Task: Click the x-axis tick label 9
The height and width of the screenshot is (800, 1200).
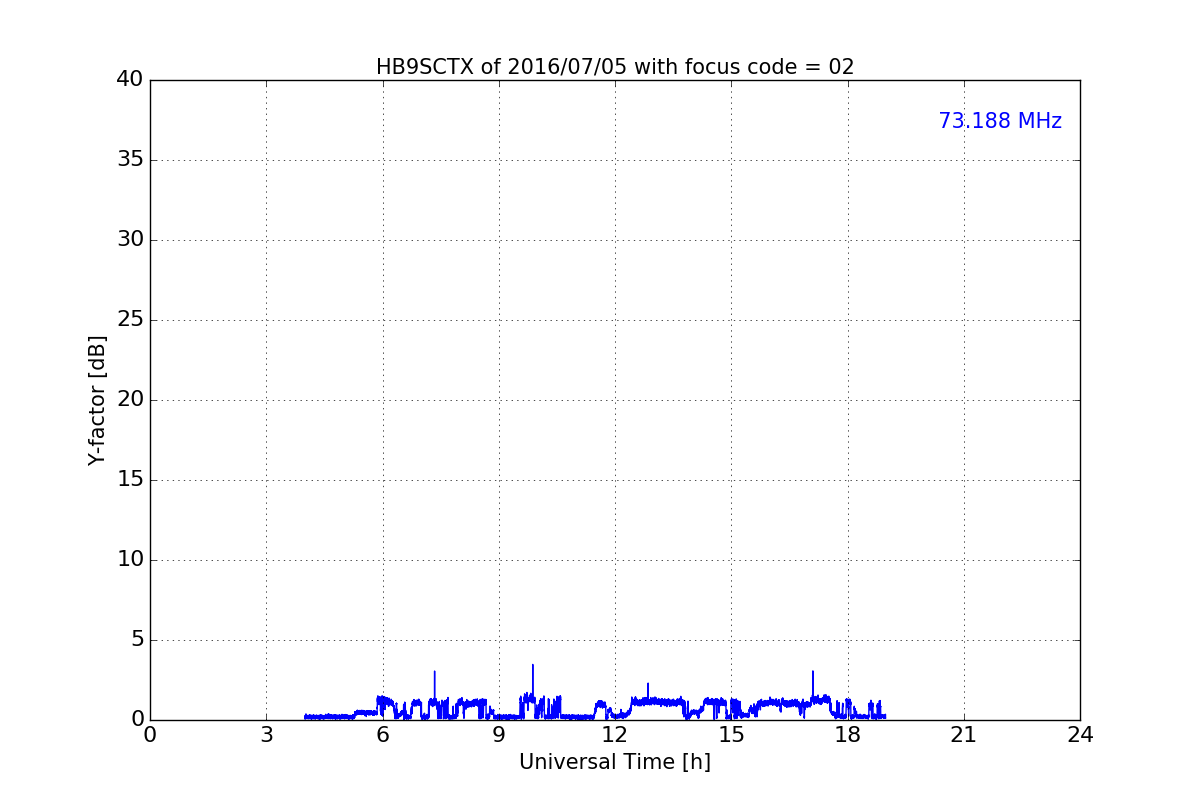Action: point(499,735)
